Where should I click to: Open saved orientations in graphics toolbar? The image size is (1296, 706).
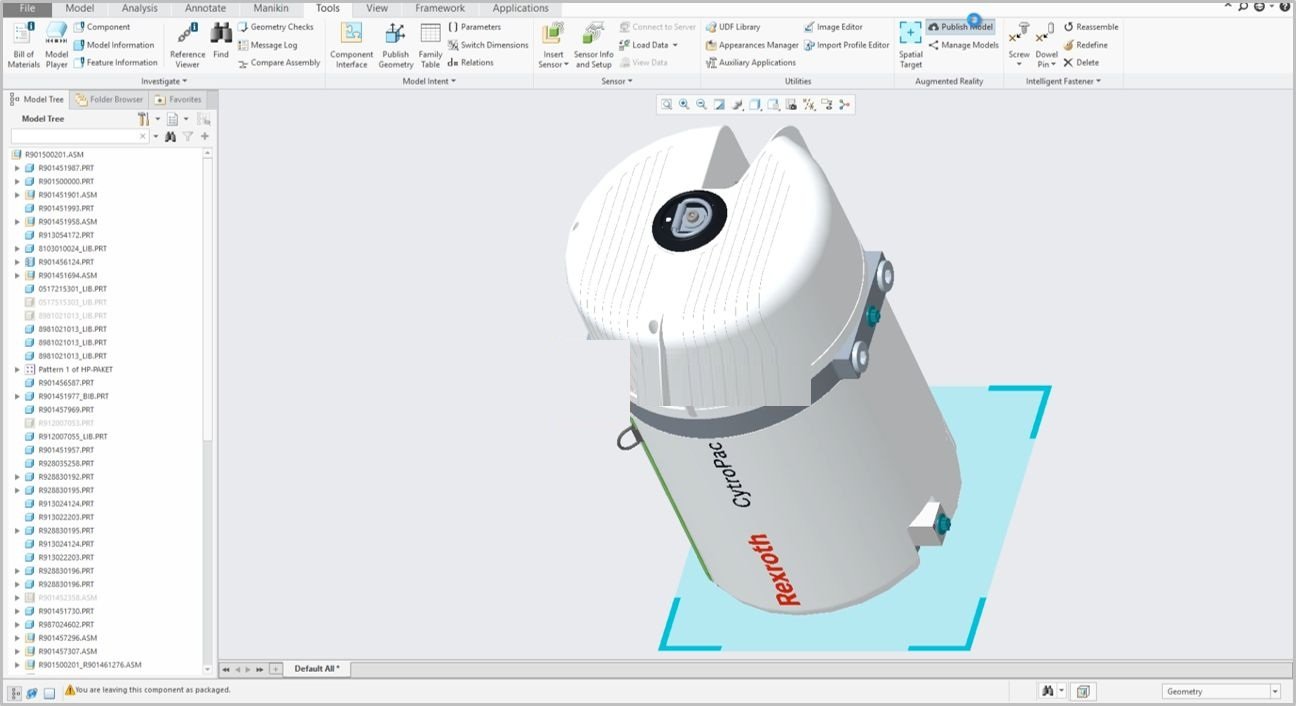[x=773, y=104]
